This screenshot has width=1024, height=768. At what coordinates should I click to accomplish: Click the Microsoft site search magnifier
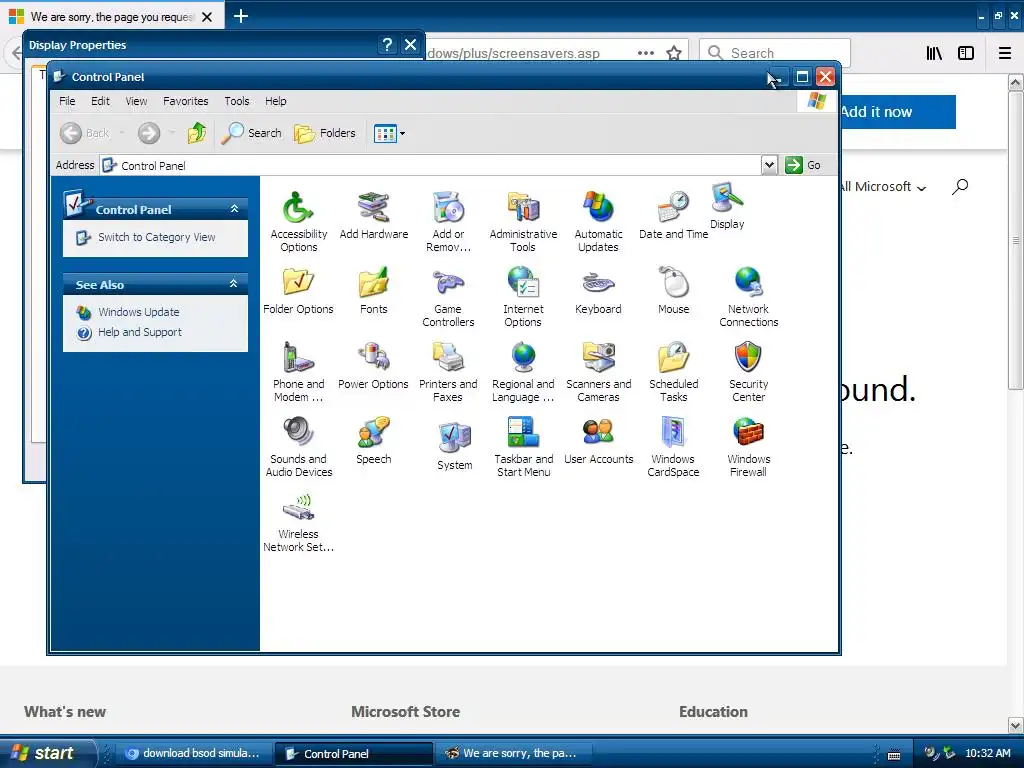[960, 187]
